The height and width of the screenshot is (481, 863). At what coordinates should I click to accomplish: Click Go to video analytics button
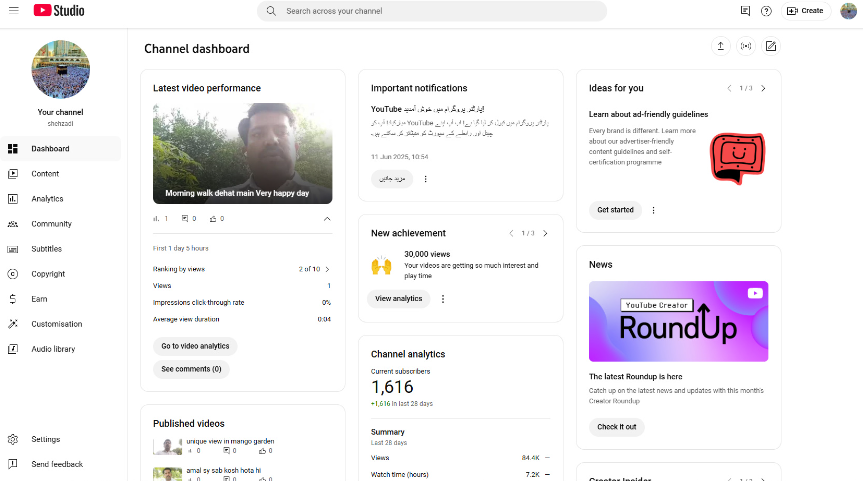point(195,346)
